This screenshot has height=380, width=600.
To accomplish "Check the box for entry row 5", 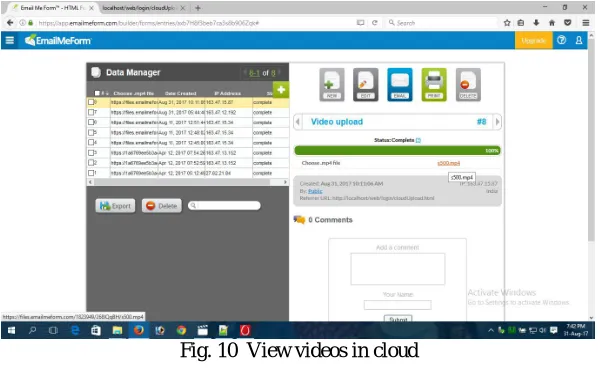I will (91, 132).
